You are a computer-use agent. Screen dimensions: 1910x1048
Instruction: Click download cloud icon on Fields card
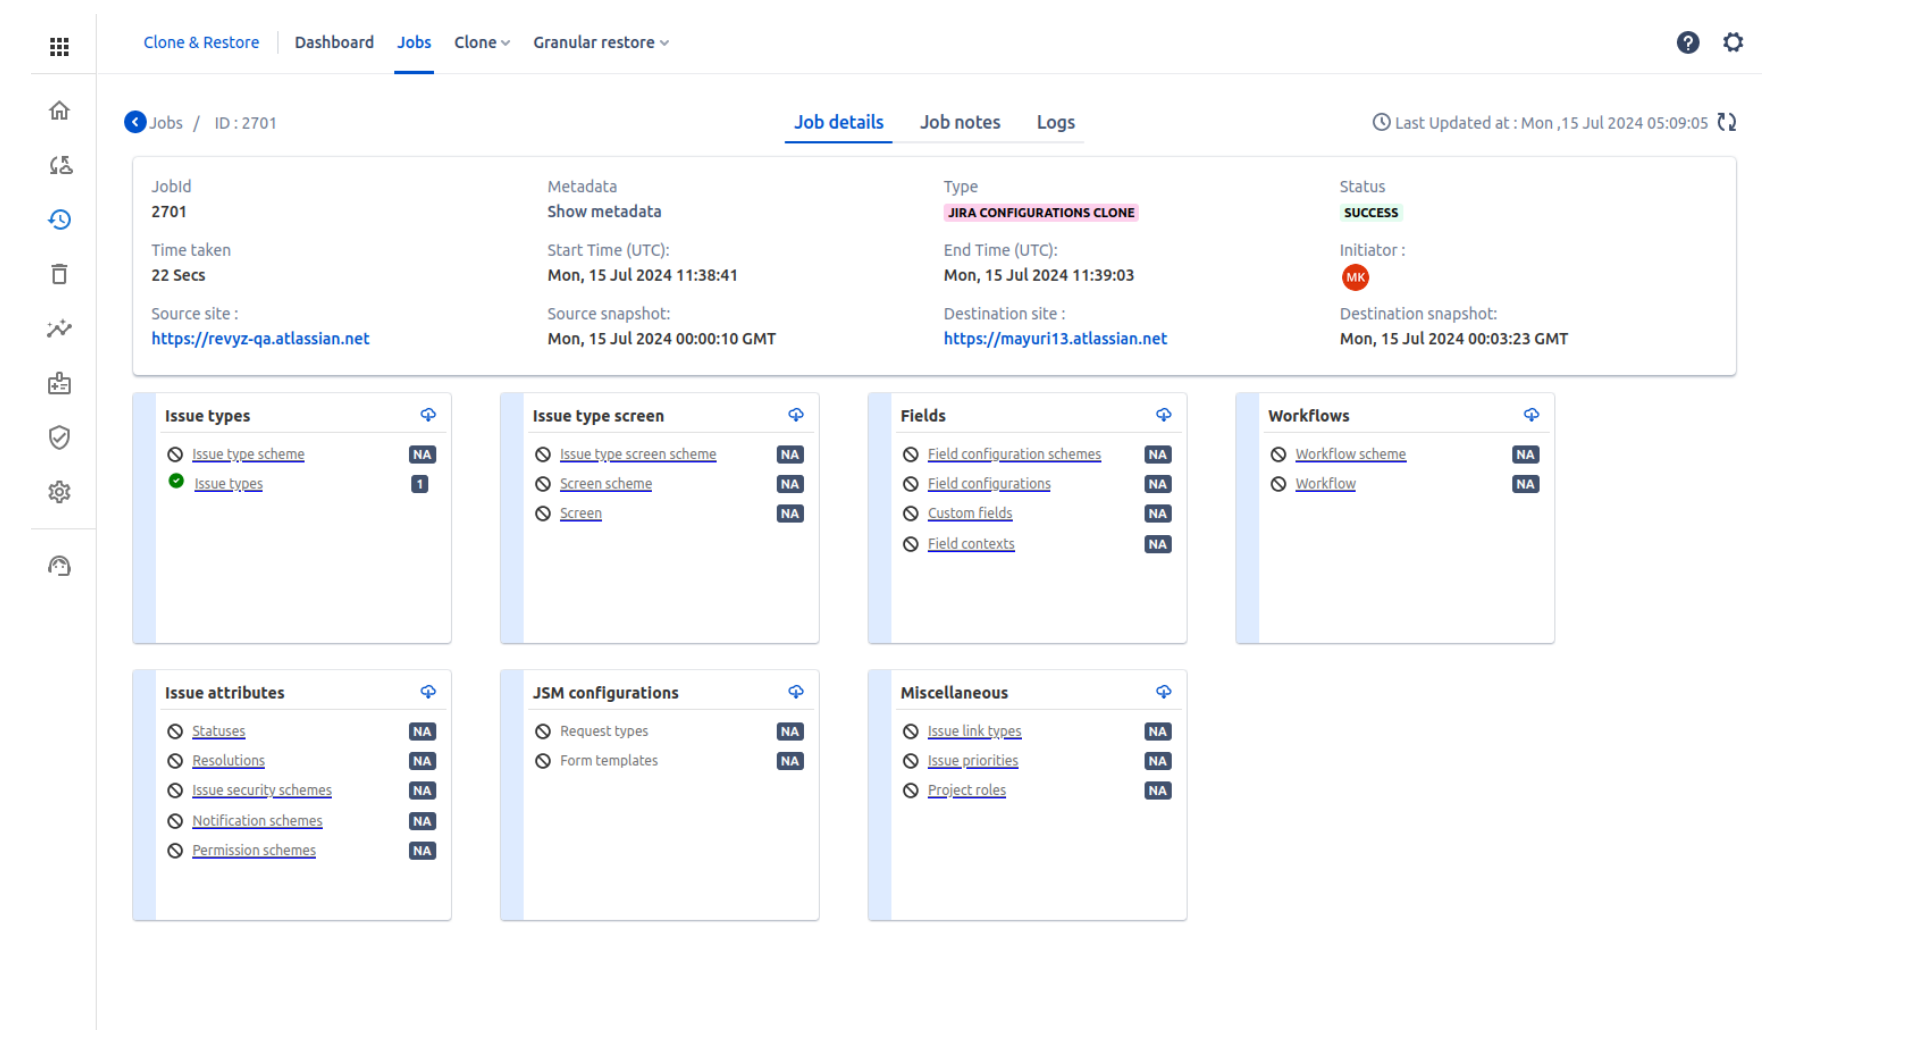point(1163,415)
